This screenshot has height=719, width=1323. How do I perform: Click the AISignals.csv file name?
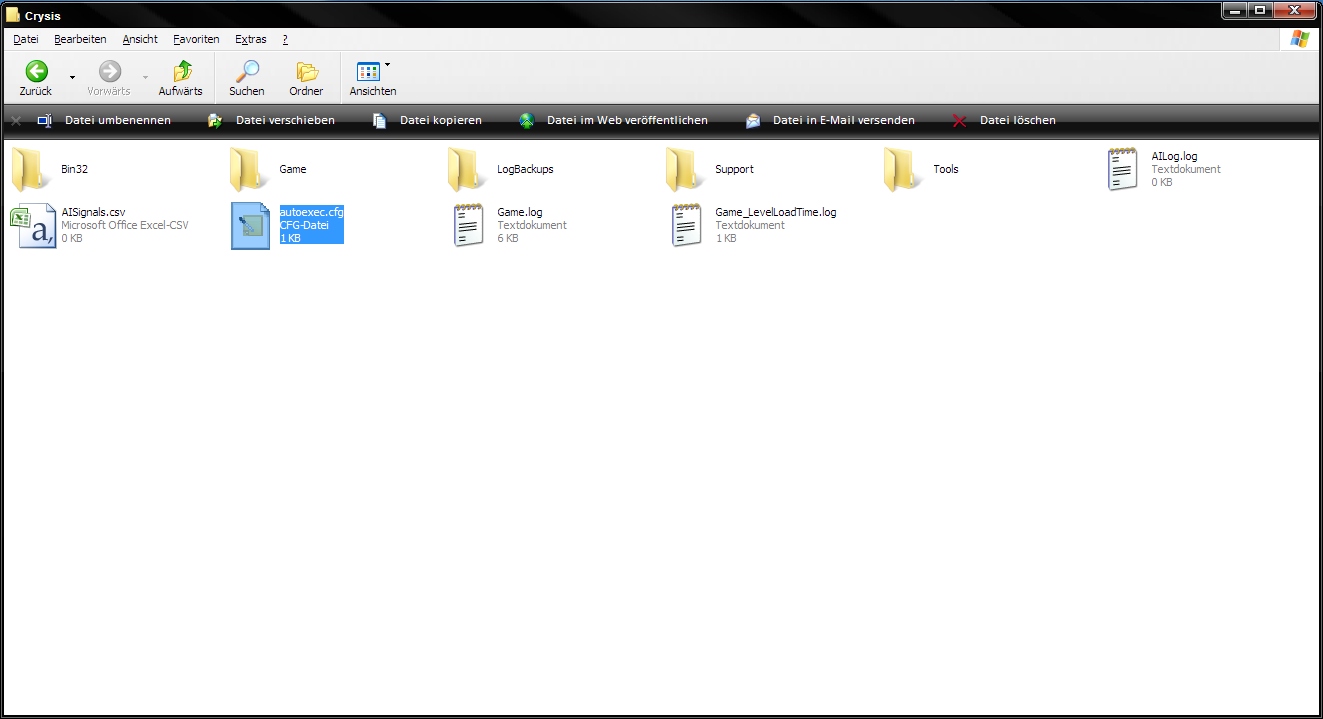[x=93, y=213]
